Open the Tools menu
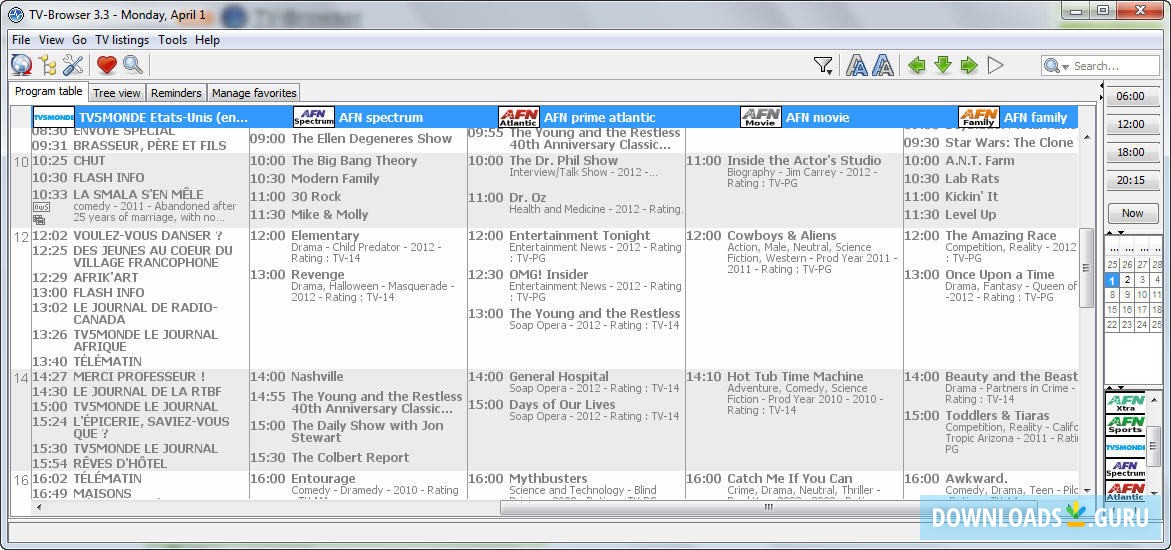Viewport: 1171px width, 550px height. coord(173,40)
